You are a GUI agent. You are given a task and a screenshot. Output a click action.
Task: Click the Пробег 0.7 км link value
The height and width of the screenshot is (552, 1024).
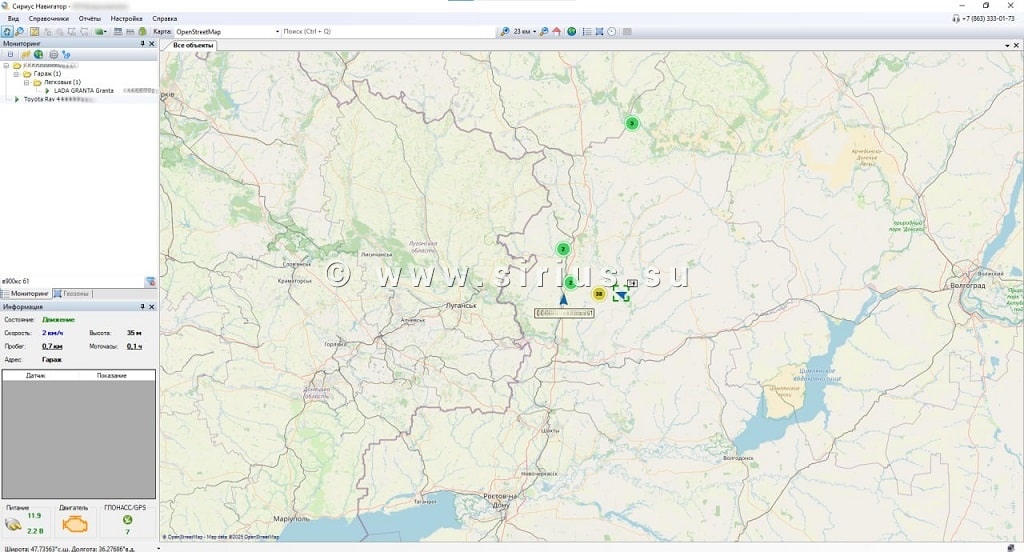[53, 346]
